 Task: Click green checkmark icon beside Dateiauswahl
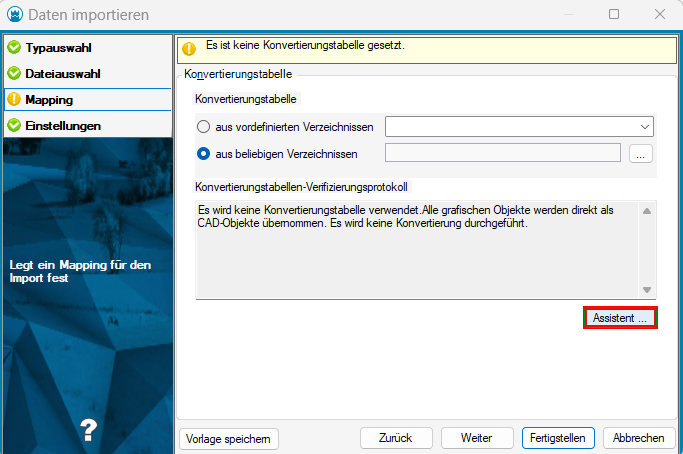14,74
